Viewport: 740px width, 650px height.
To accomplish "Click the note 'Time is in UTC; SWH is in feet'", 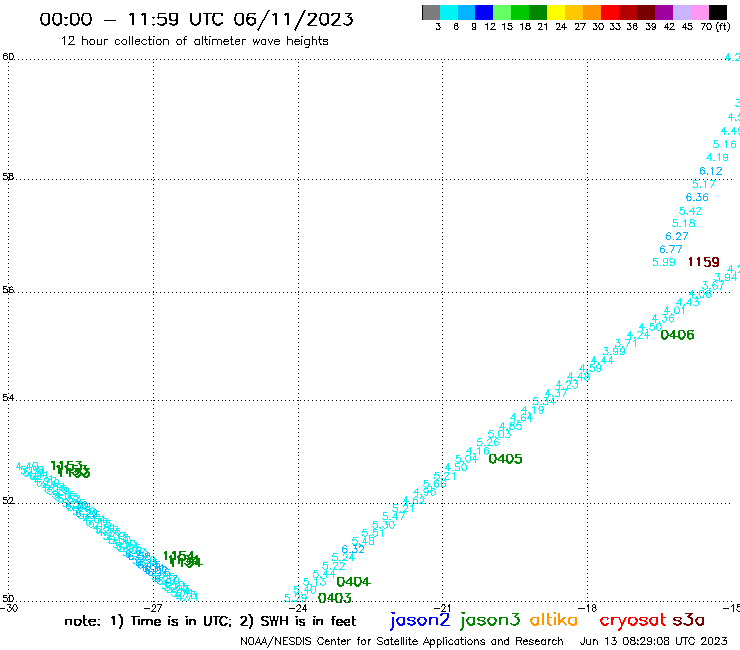I will point(210,621).
